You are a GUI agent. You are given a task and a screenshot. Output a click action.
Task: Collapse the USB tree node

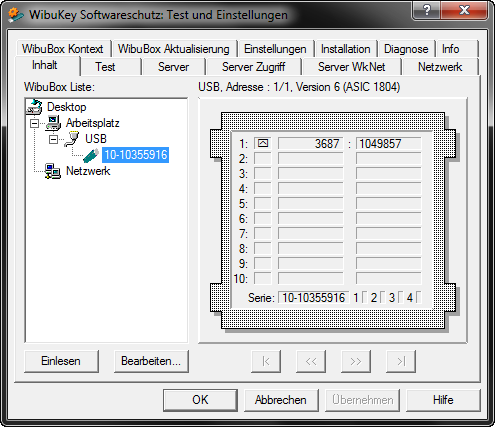53,139
